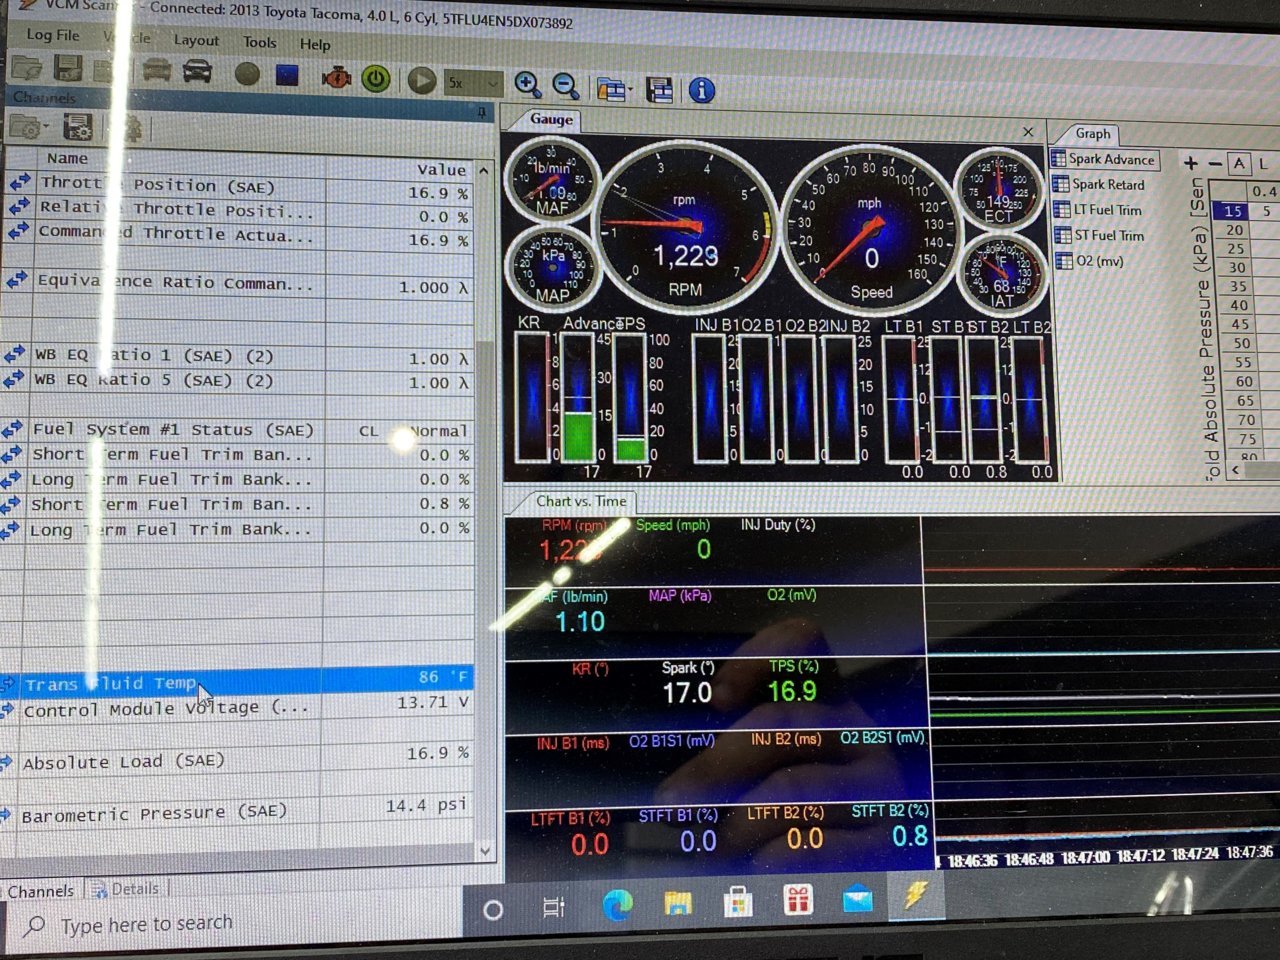Select the Spark Retard graph

click(1099, 184)
